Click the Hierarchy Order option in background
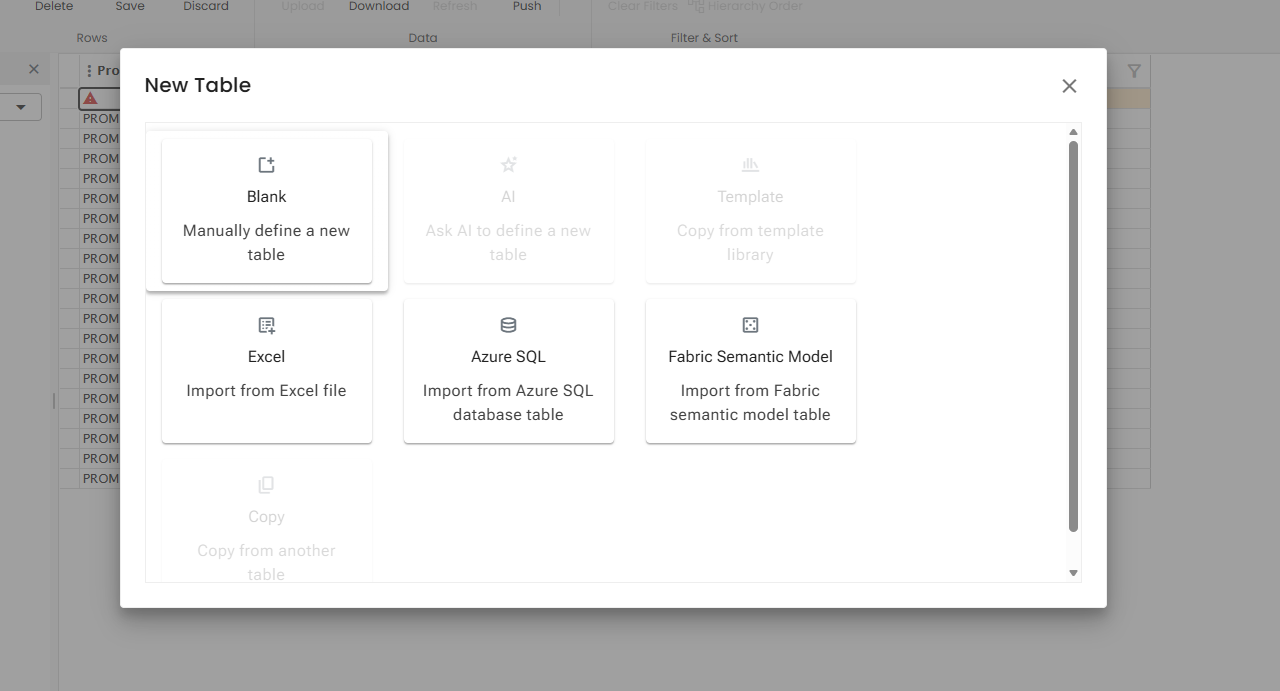This screenshot has width=1280, height=691. pyautogui.click(x=745, y=6)
